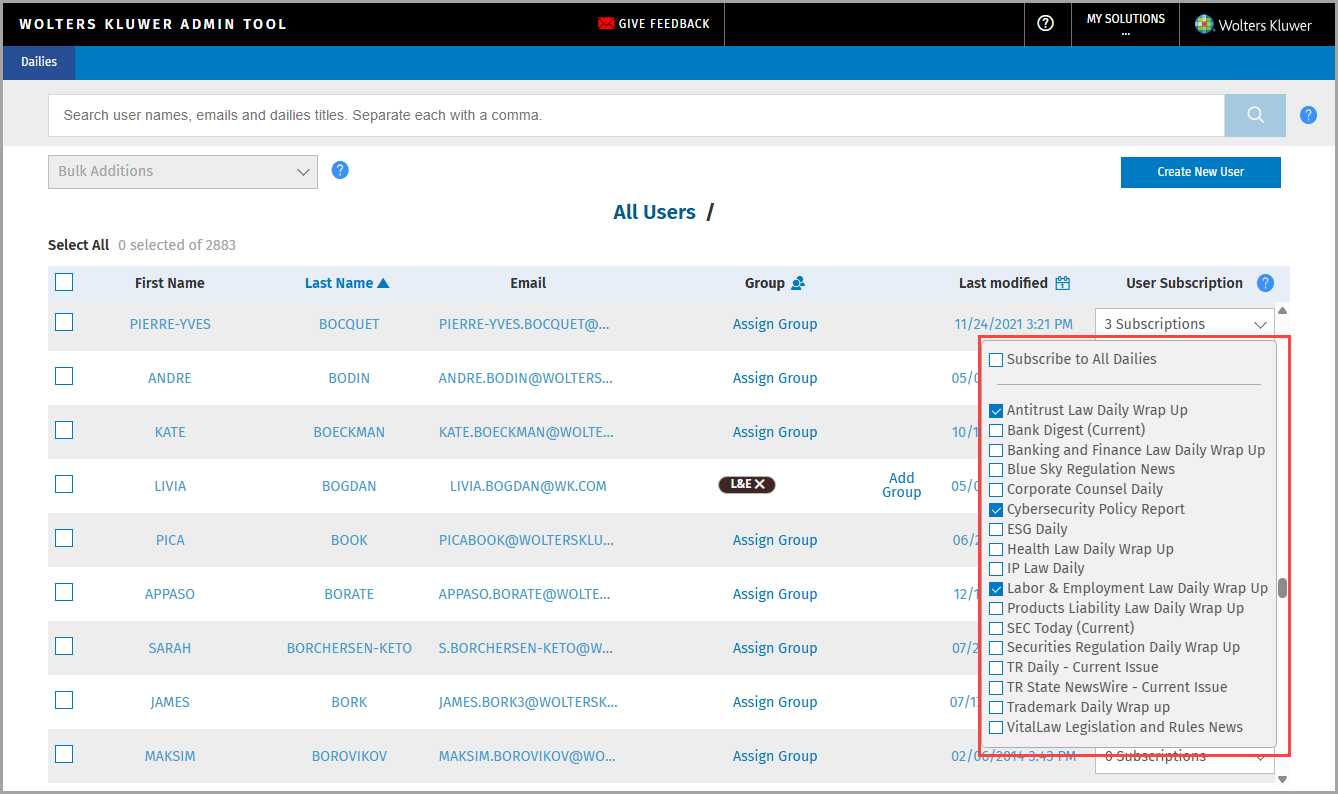The height and width of the screenshot is (794, 1338).
Task: Check ESG Daily subscription
Action: coord(996,530)
